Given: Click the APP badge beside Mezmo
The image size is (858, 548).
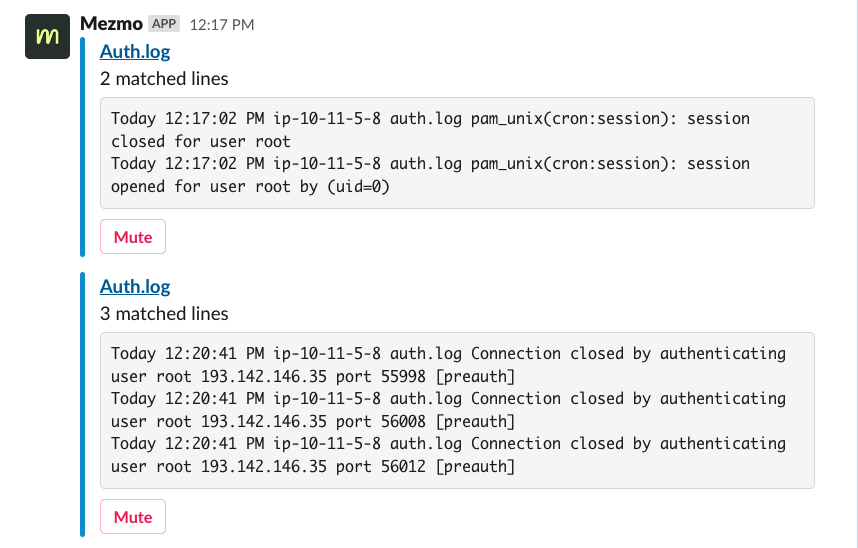Looking at the screenshot, I should (x=164, y=24).
